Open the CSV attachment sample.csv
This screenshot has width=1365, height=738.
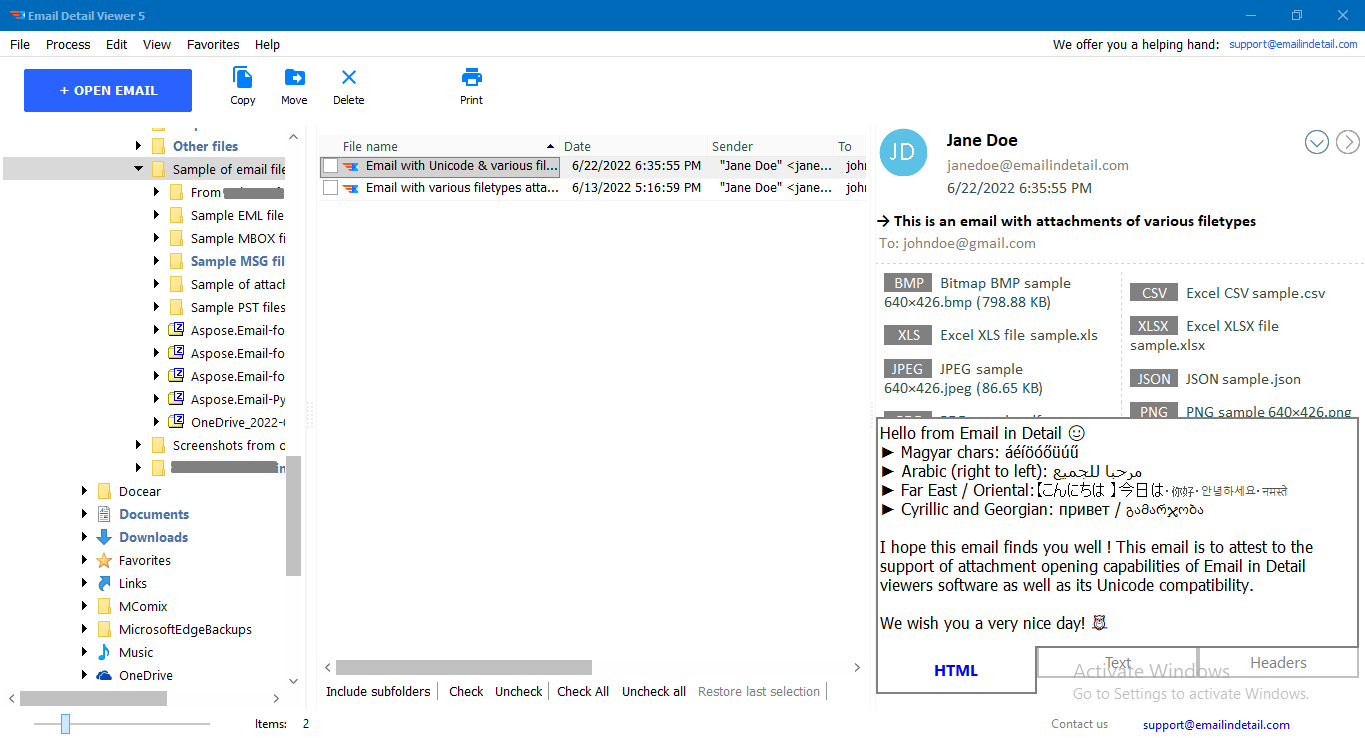coord(1153,292)
